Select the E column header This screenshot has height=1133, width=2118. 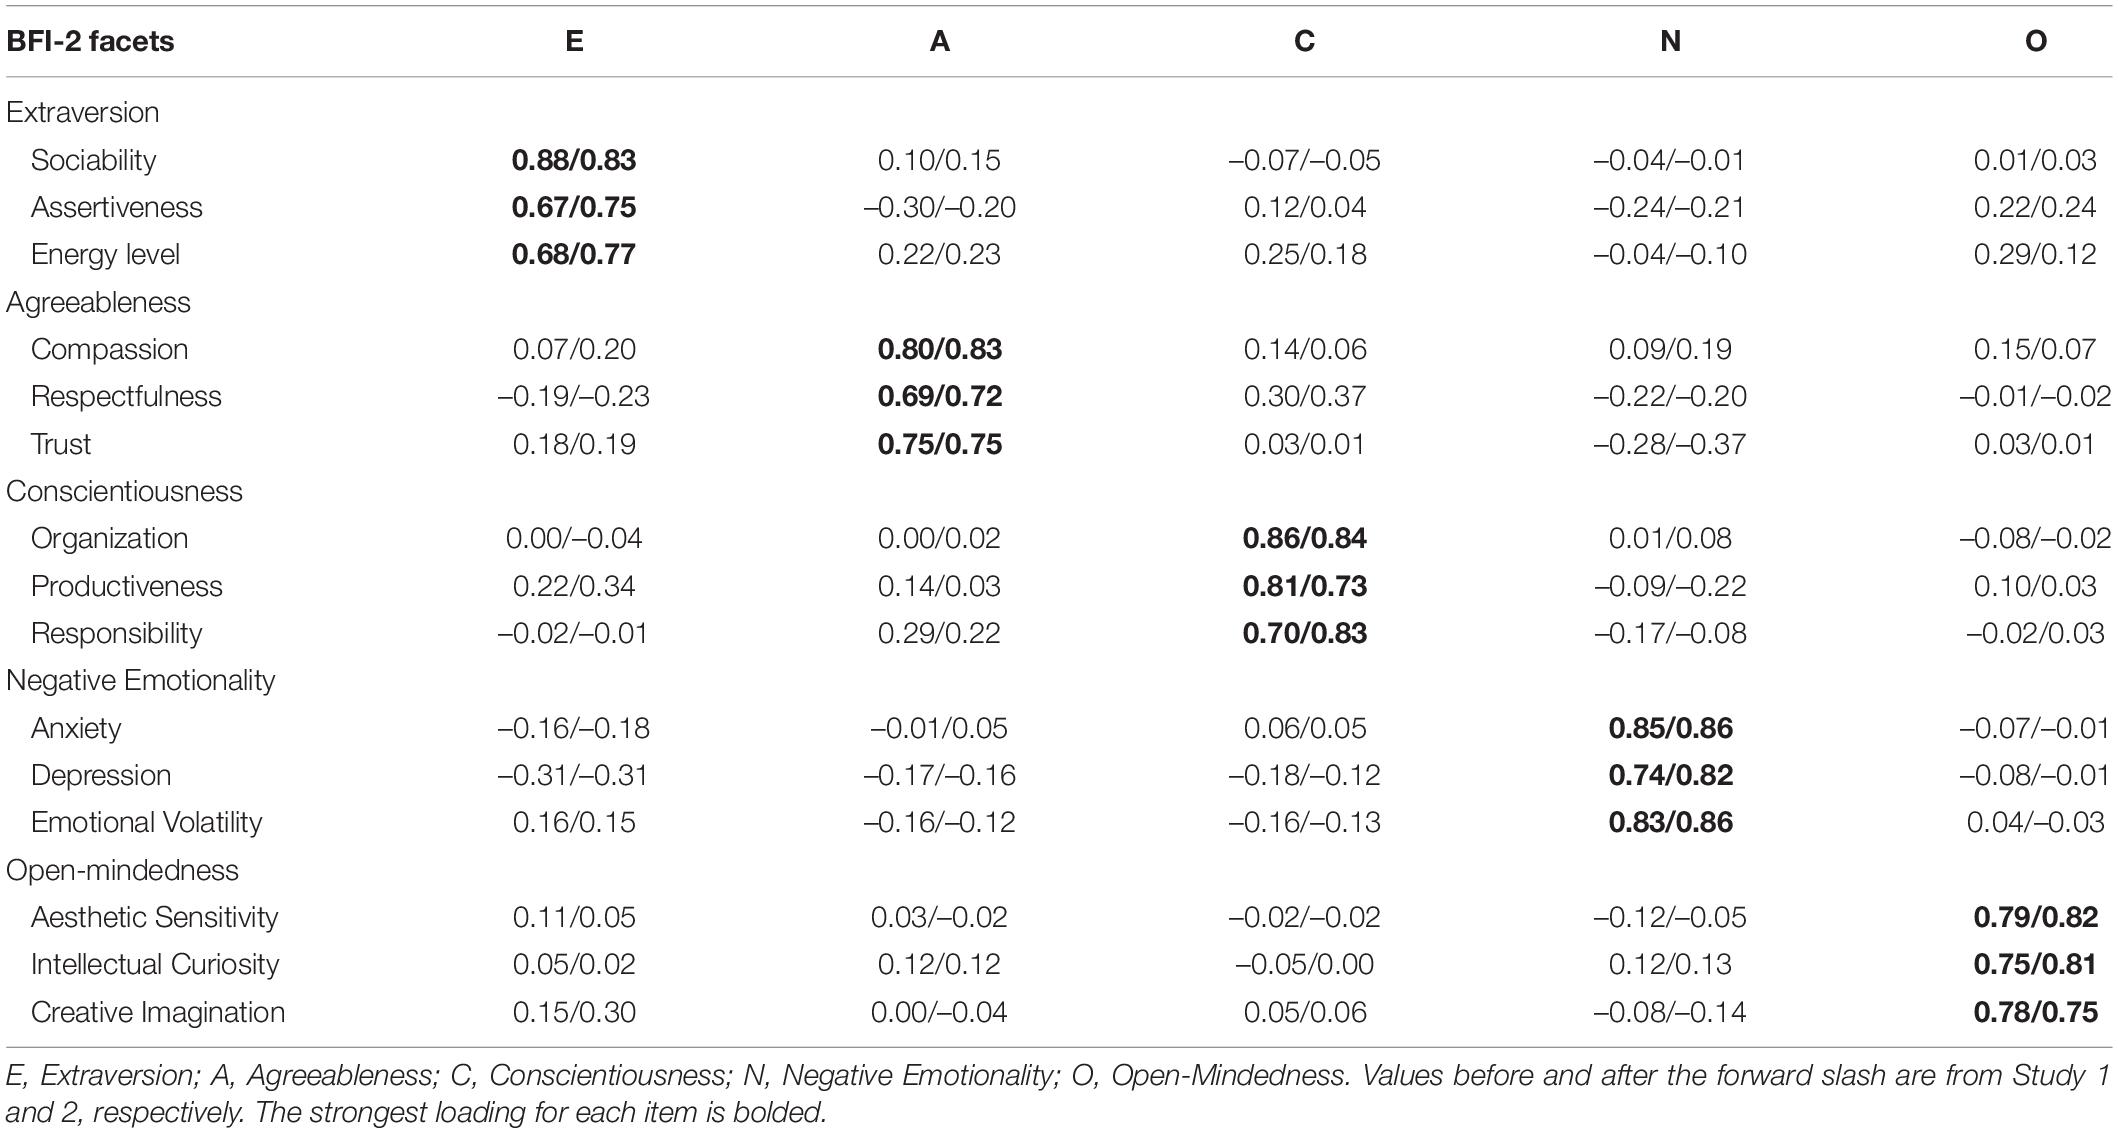pyautogui.click(x=574, y=41)
